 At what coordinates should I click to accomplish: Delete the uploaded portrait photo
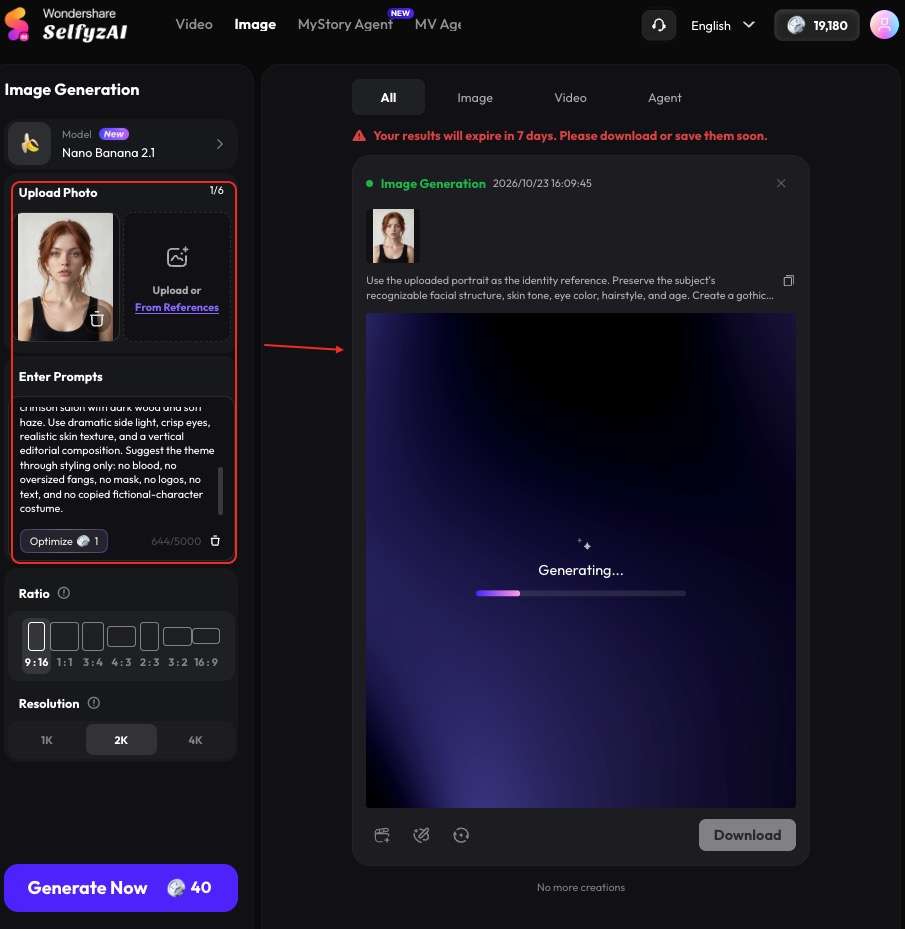click(x=97, y=319)
